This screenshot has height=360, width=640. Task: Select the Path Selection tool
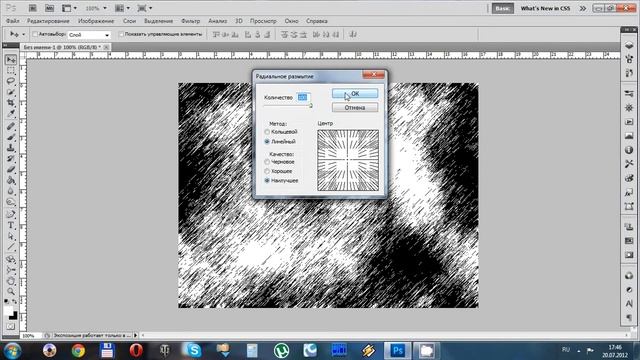pos(11,236)
